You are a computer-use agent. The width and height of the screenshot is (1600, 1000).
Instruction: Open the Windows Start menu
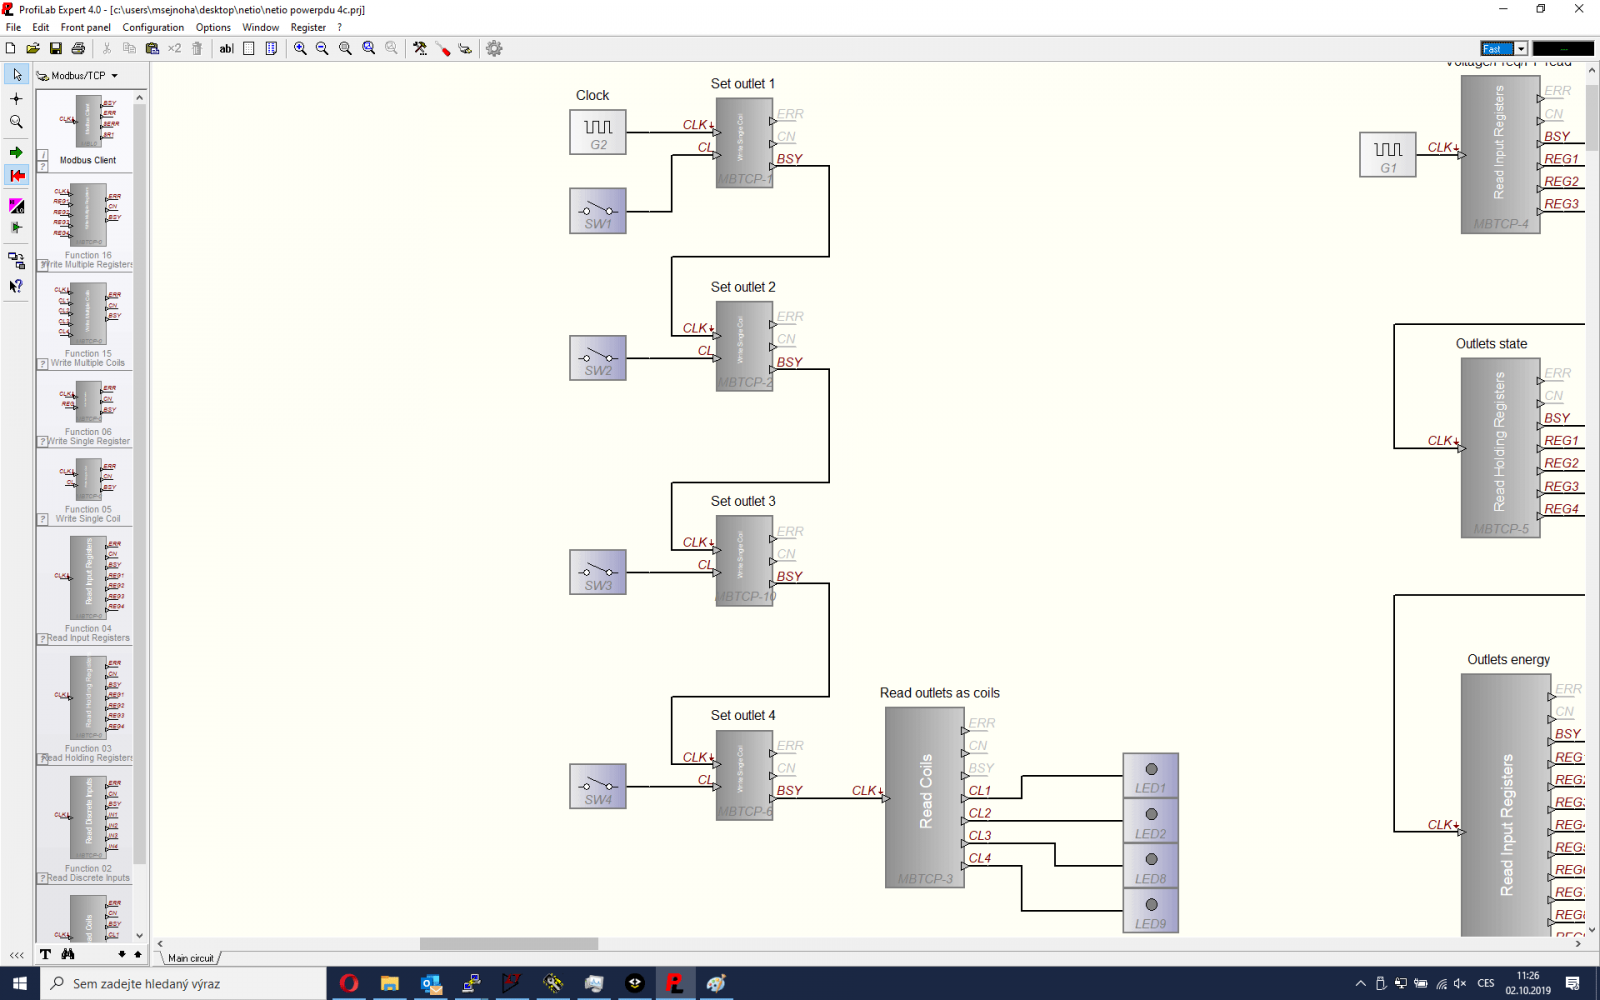20,983
